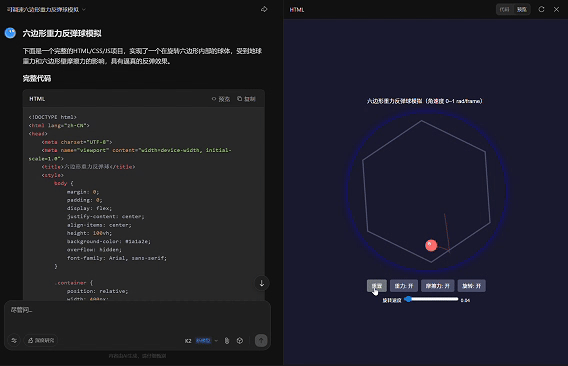Enable the deep research button
Viewport: 568px width, 366px height.
(x=41, y=340)
